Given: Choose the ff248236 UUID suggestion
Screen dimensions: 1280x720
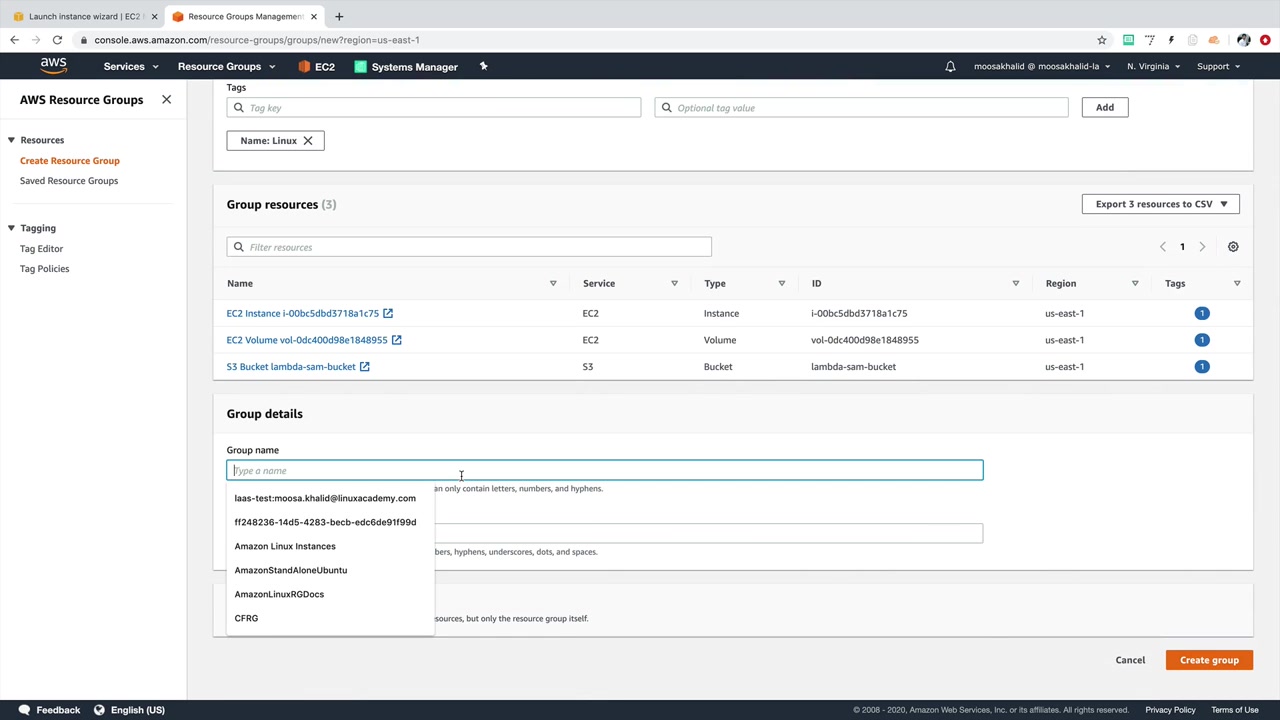Looking at the screenshot, I should pyautogui.click(x=325, y=522).
